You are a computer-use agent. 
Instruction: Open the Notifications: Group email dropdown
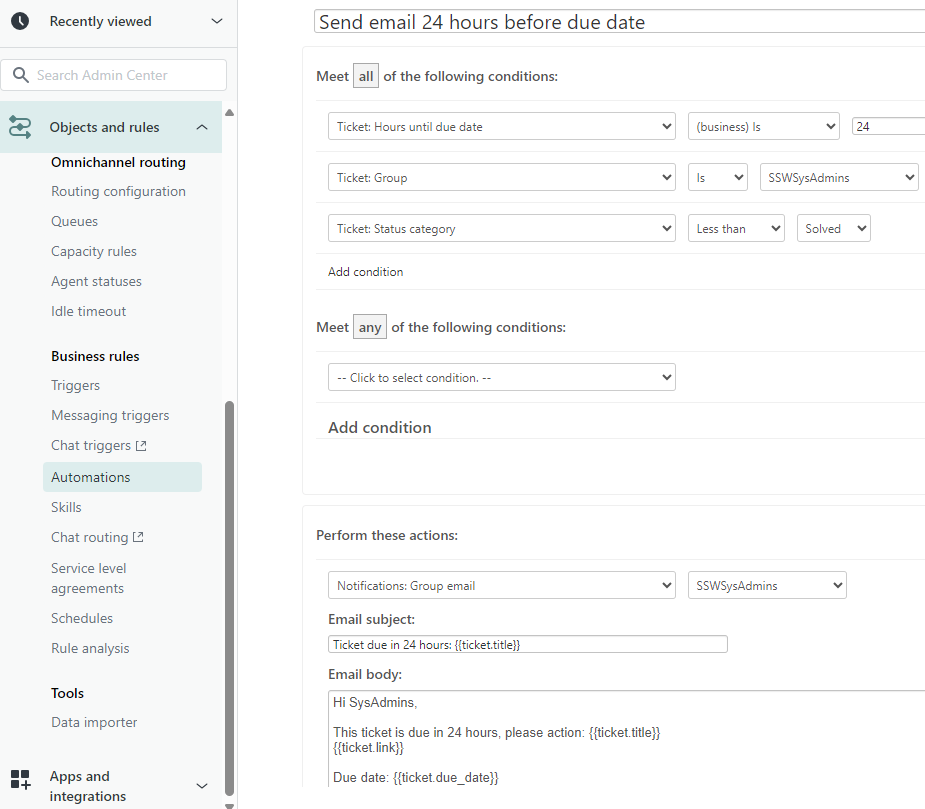pyautogui.click(x=501, y=586)
